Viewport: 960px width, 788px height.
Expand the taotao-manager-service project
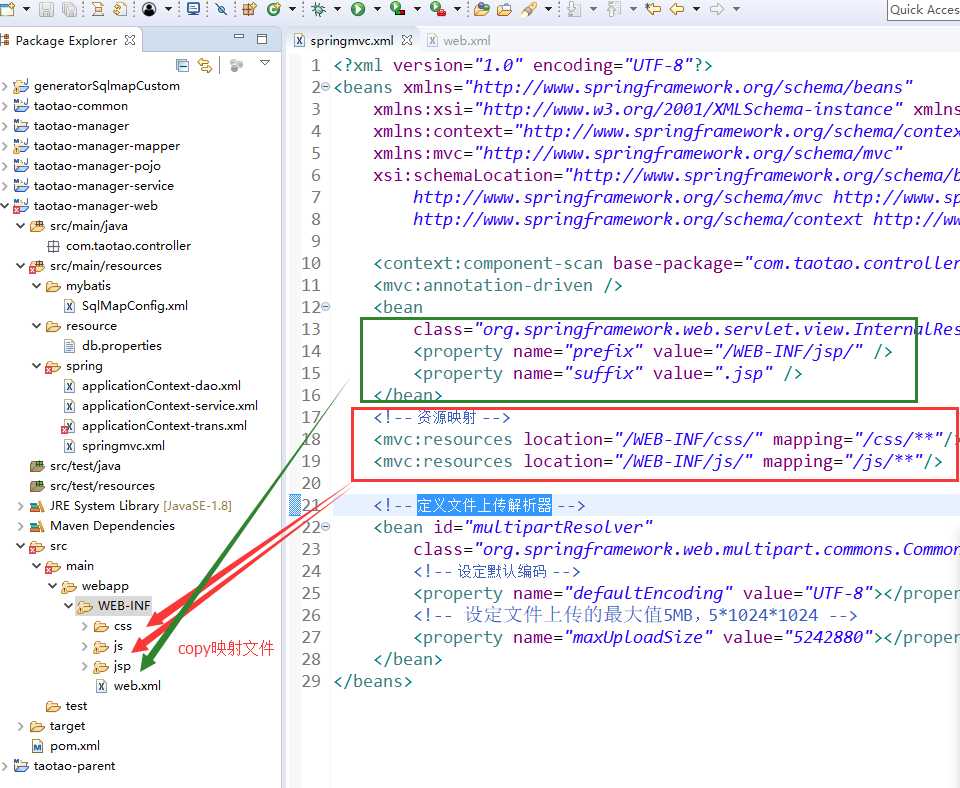tap(5, 186)
